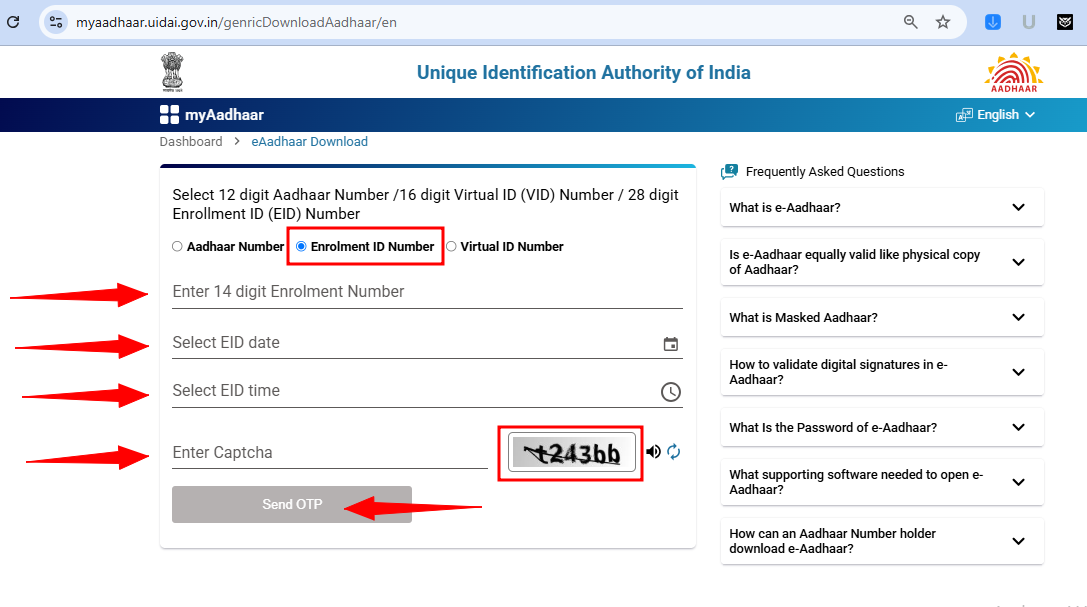Image resolution: width=1087 pixels, height=607 pixels.
Task: Go to Dashboard breadcrumb
Action: [191, 141]
